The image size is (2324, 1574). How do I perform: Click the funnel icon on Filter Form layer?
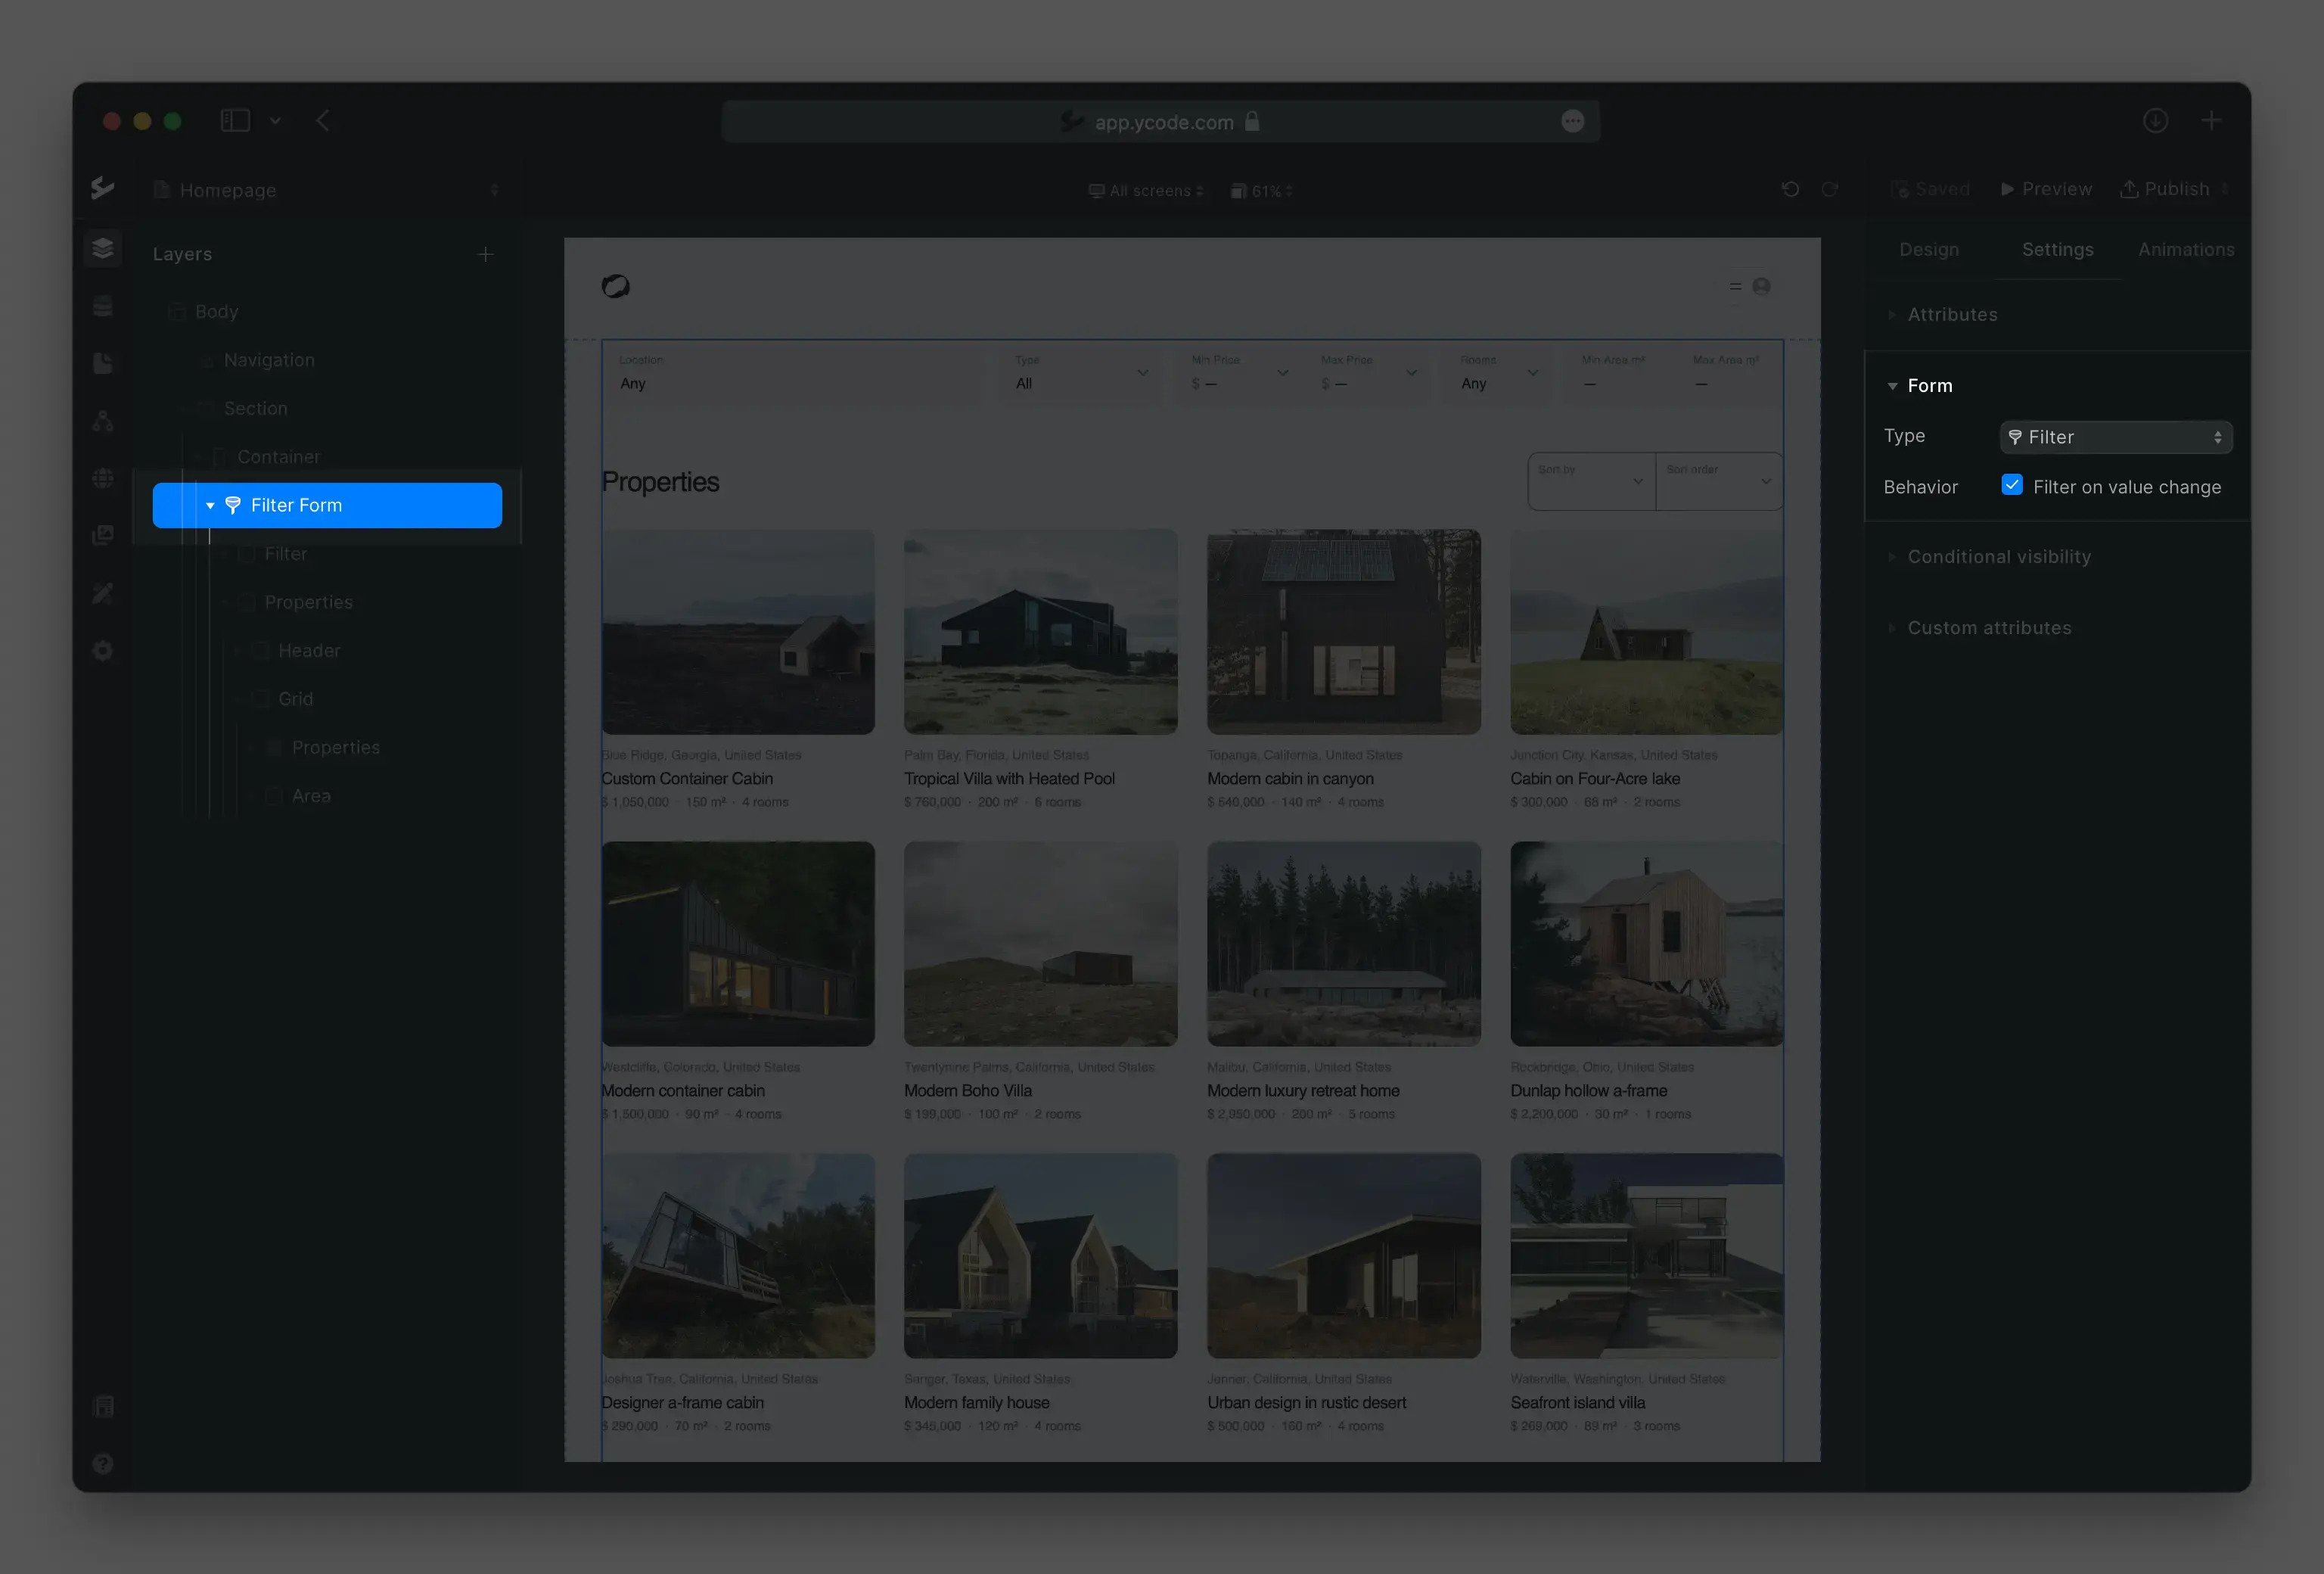point(233,505)
